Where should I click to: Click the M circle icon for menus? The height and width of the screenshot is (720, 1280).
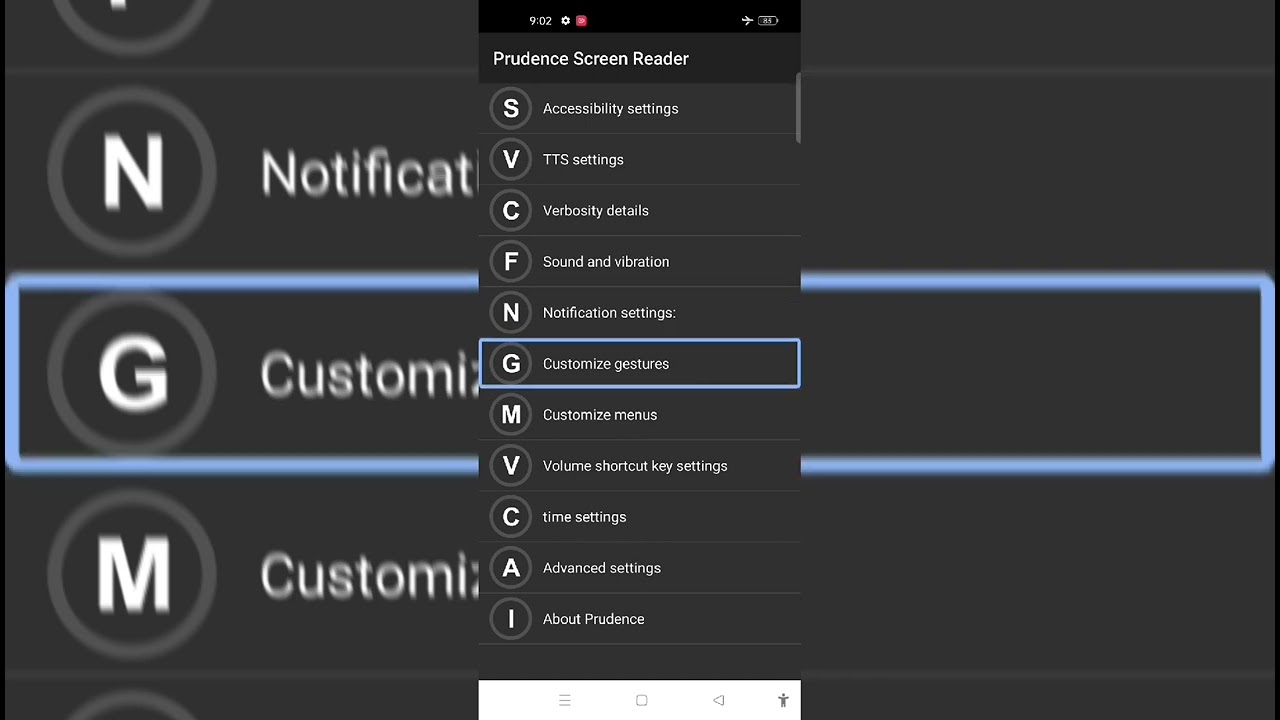[511, 414]
